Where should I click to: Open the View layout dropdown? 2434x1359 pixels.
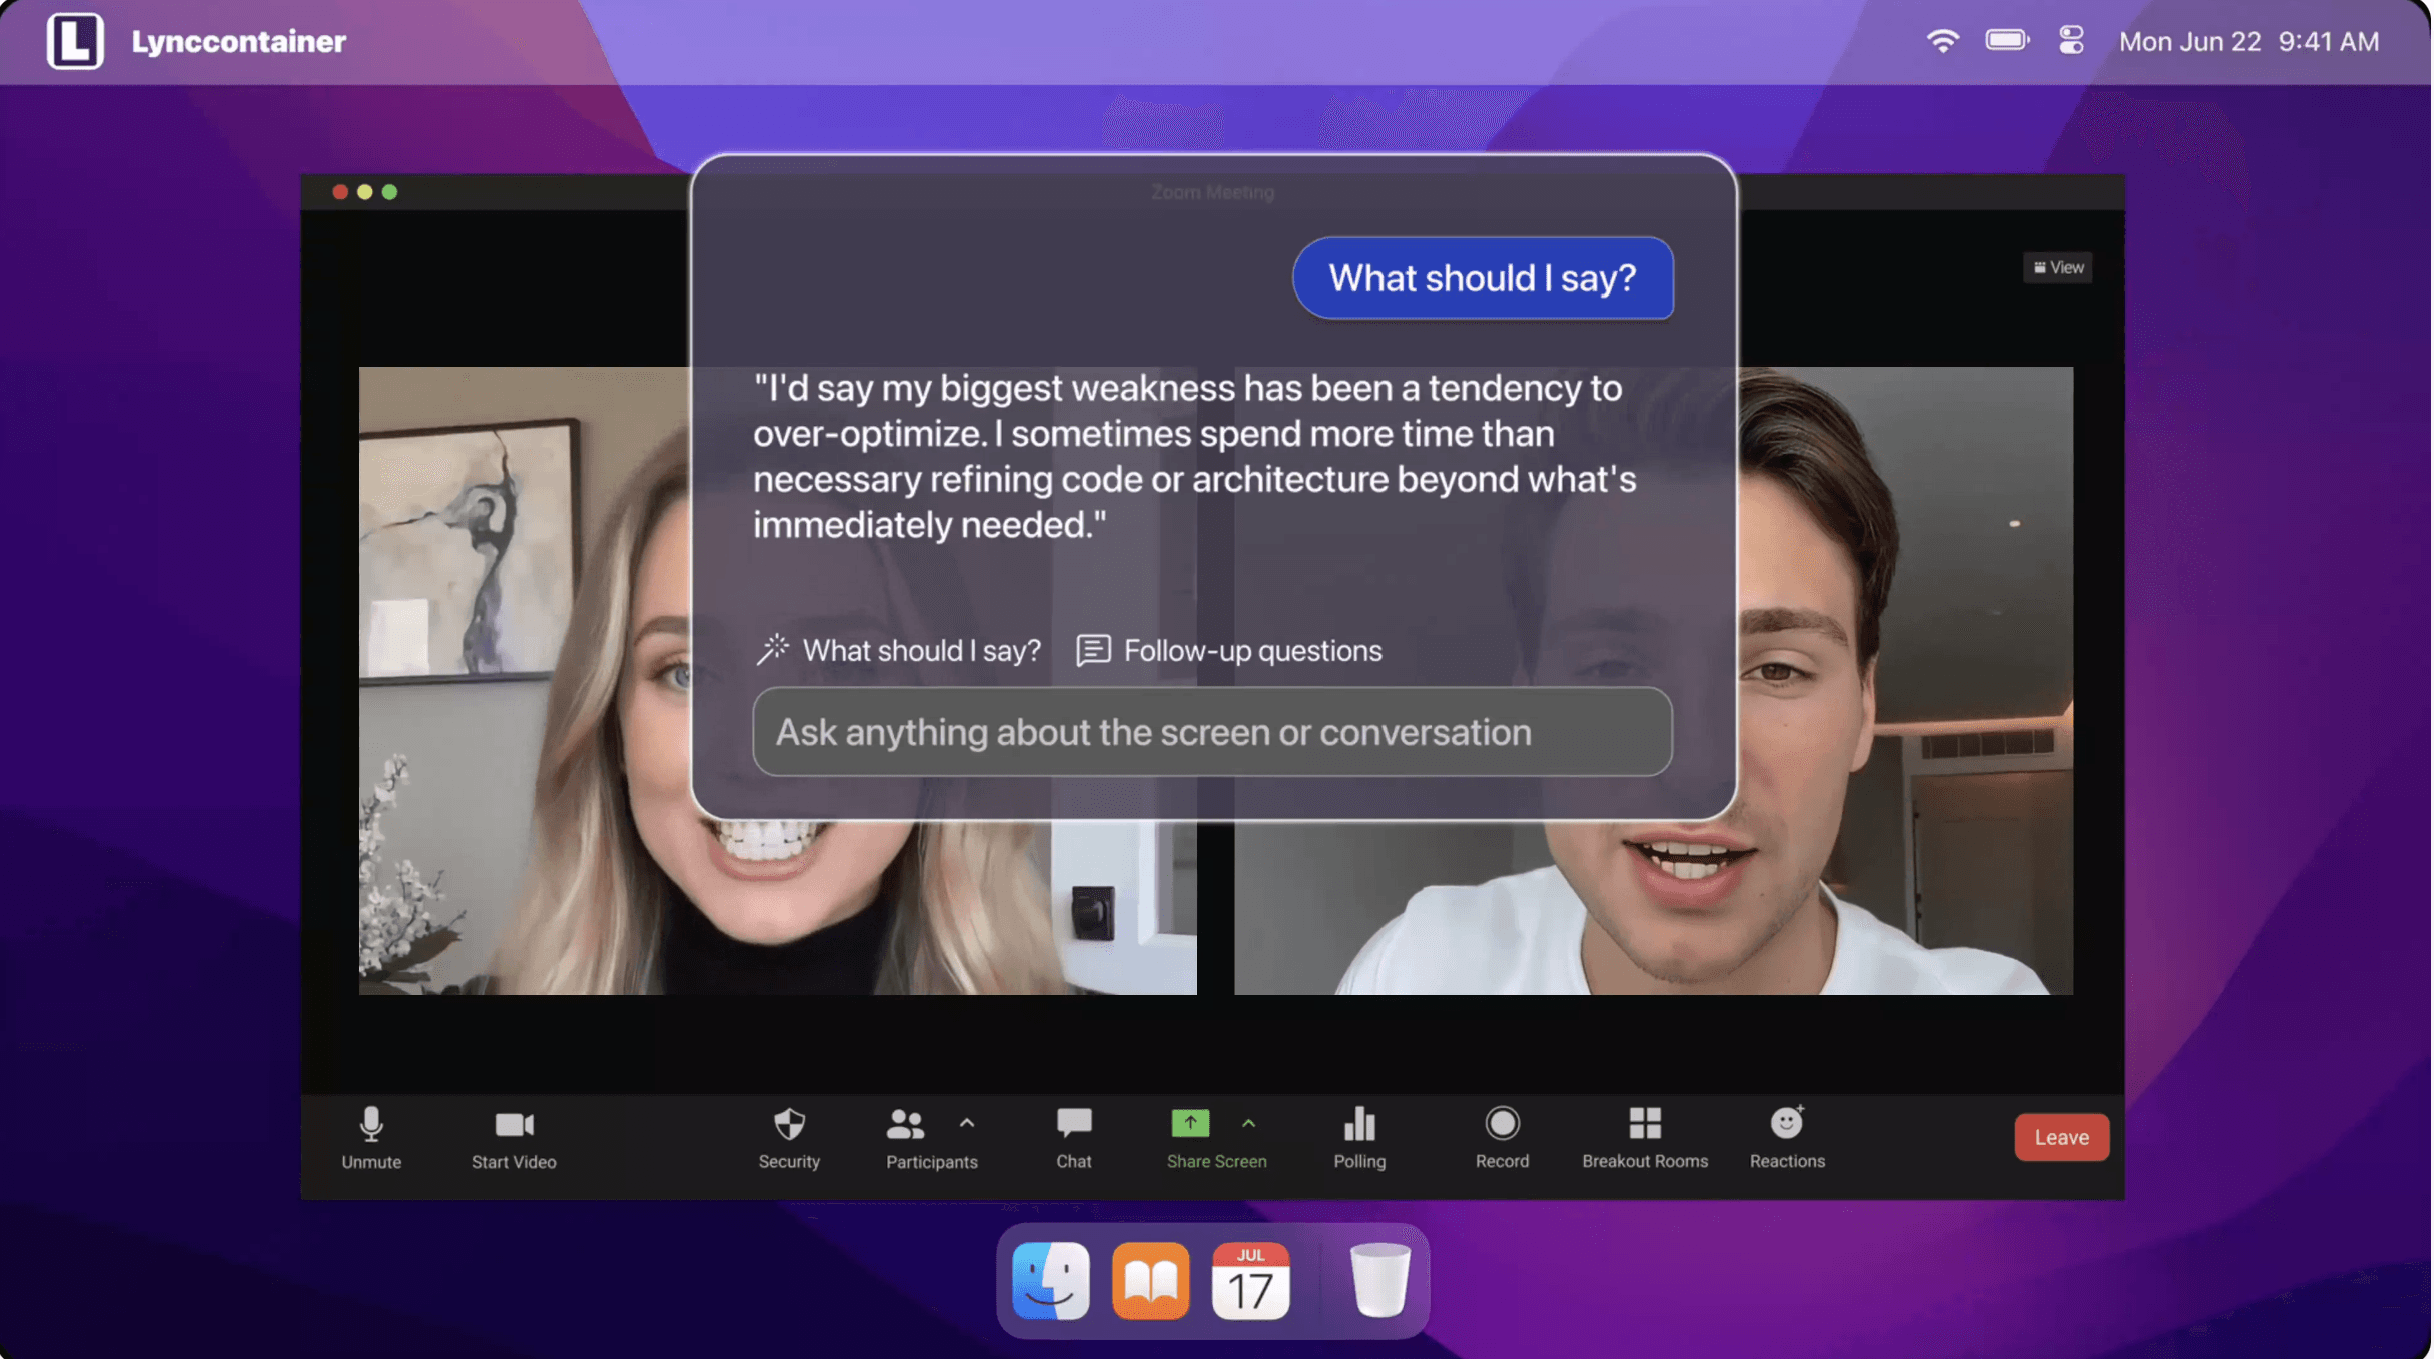pos(2058,267)
